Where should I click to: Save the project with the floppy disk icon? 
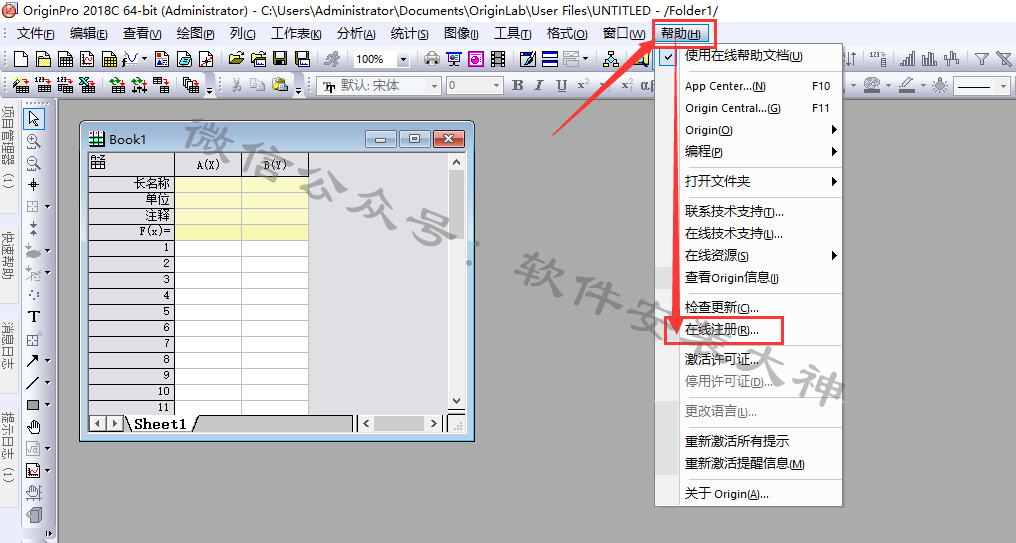[x=280, y=60]
